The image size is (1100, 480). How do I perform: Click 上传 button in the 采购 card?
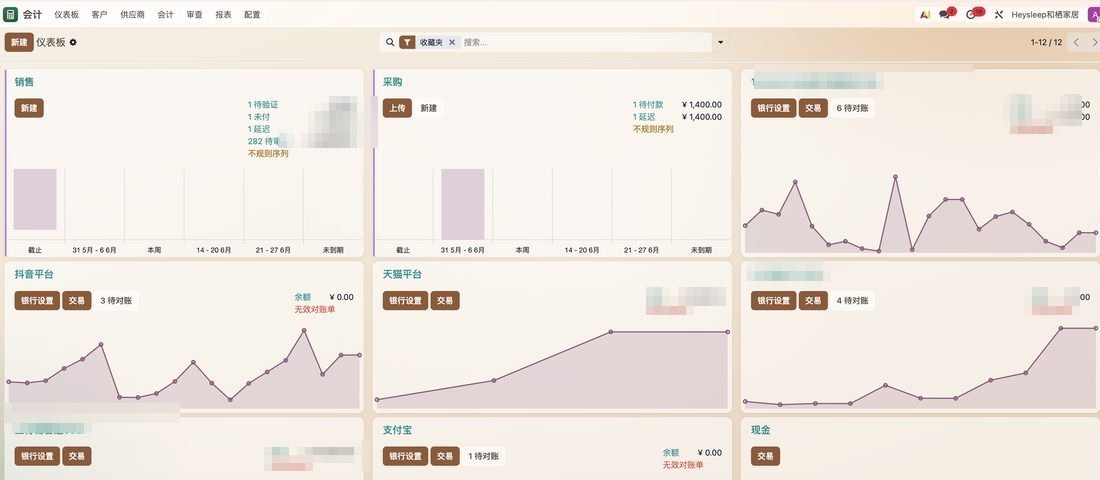click(397, 108)
